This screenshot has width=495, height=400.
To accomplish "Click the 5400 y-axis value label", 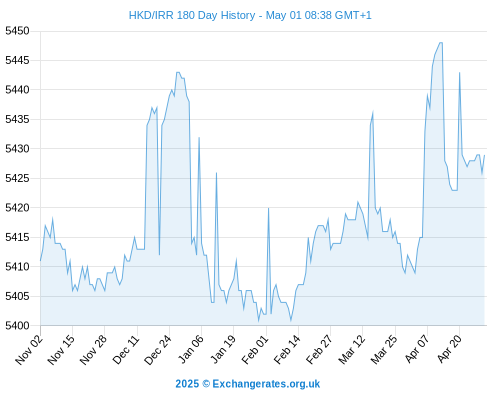I will pyautogui.click(x=17, y=326).
